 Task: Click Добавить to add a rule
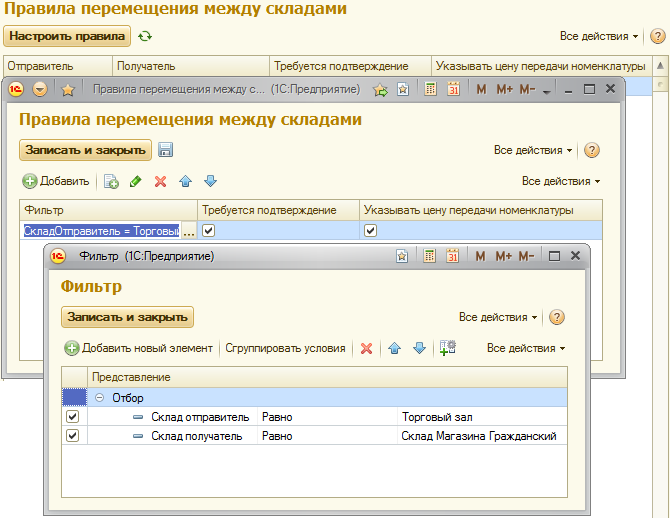pyautogui.click(x=56, y=181)
